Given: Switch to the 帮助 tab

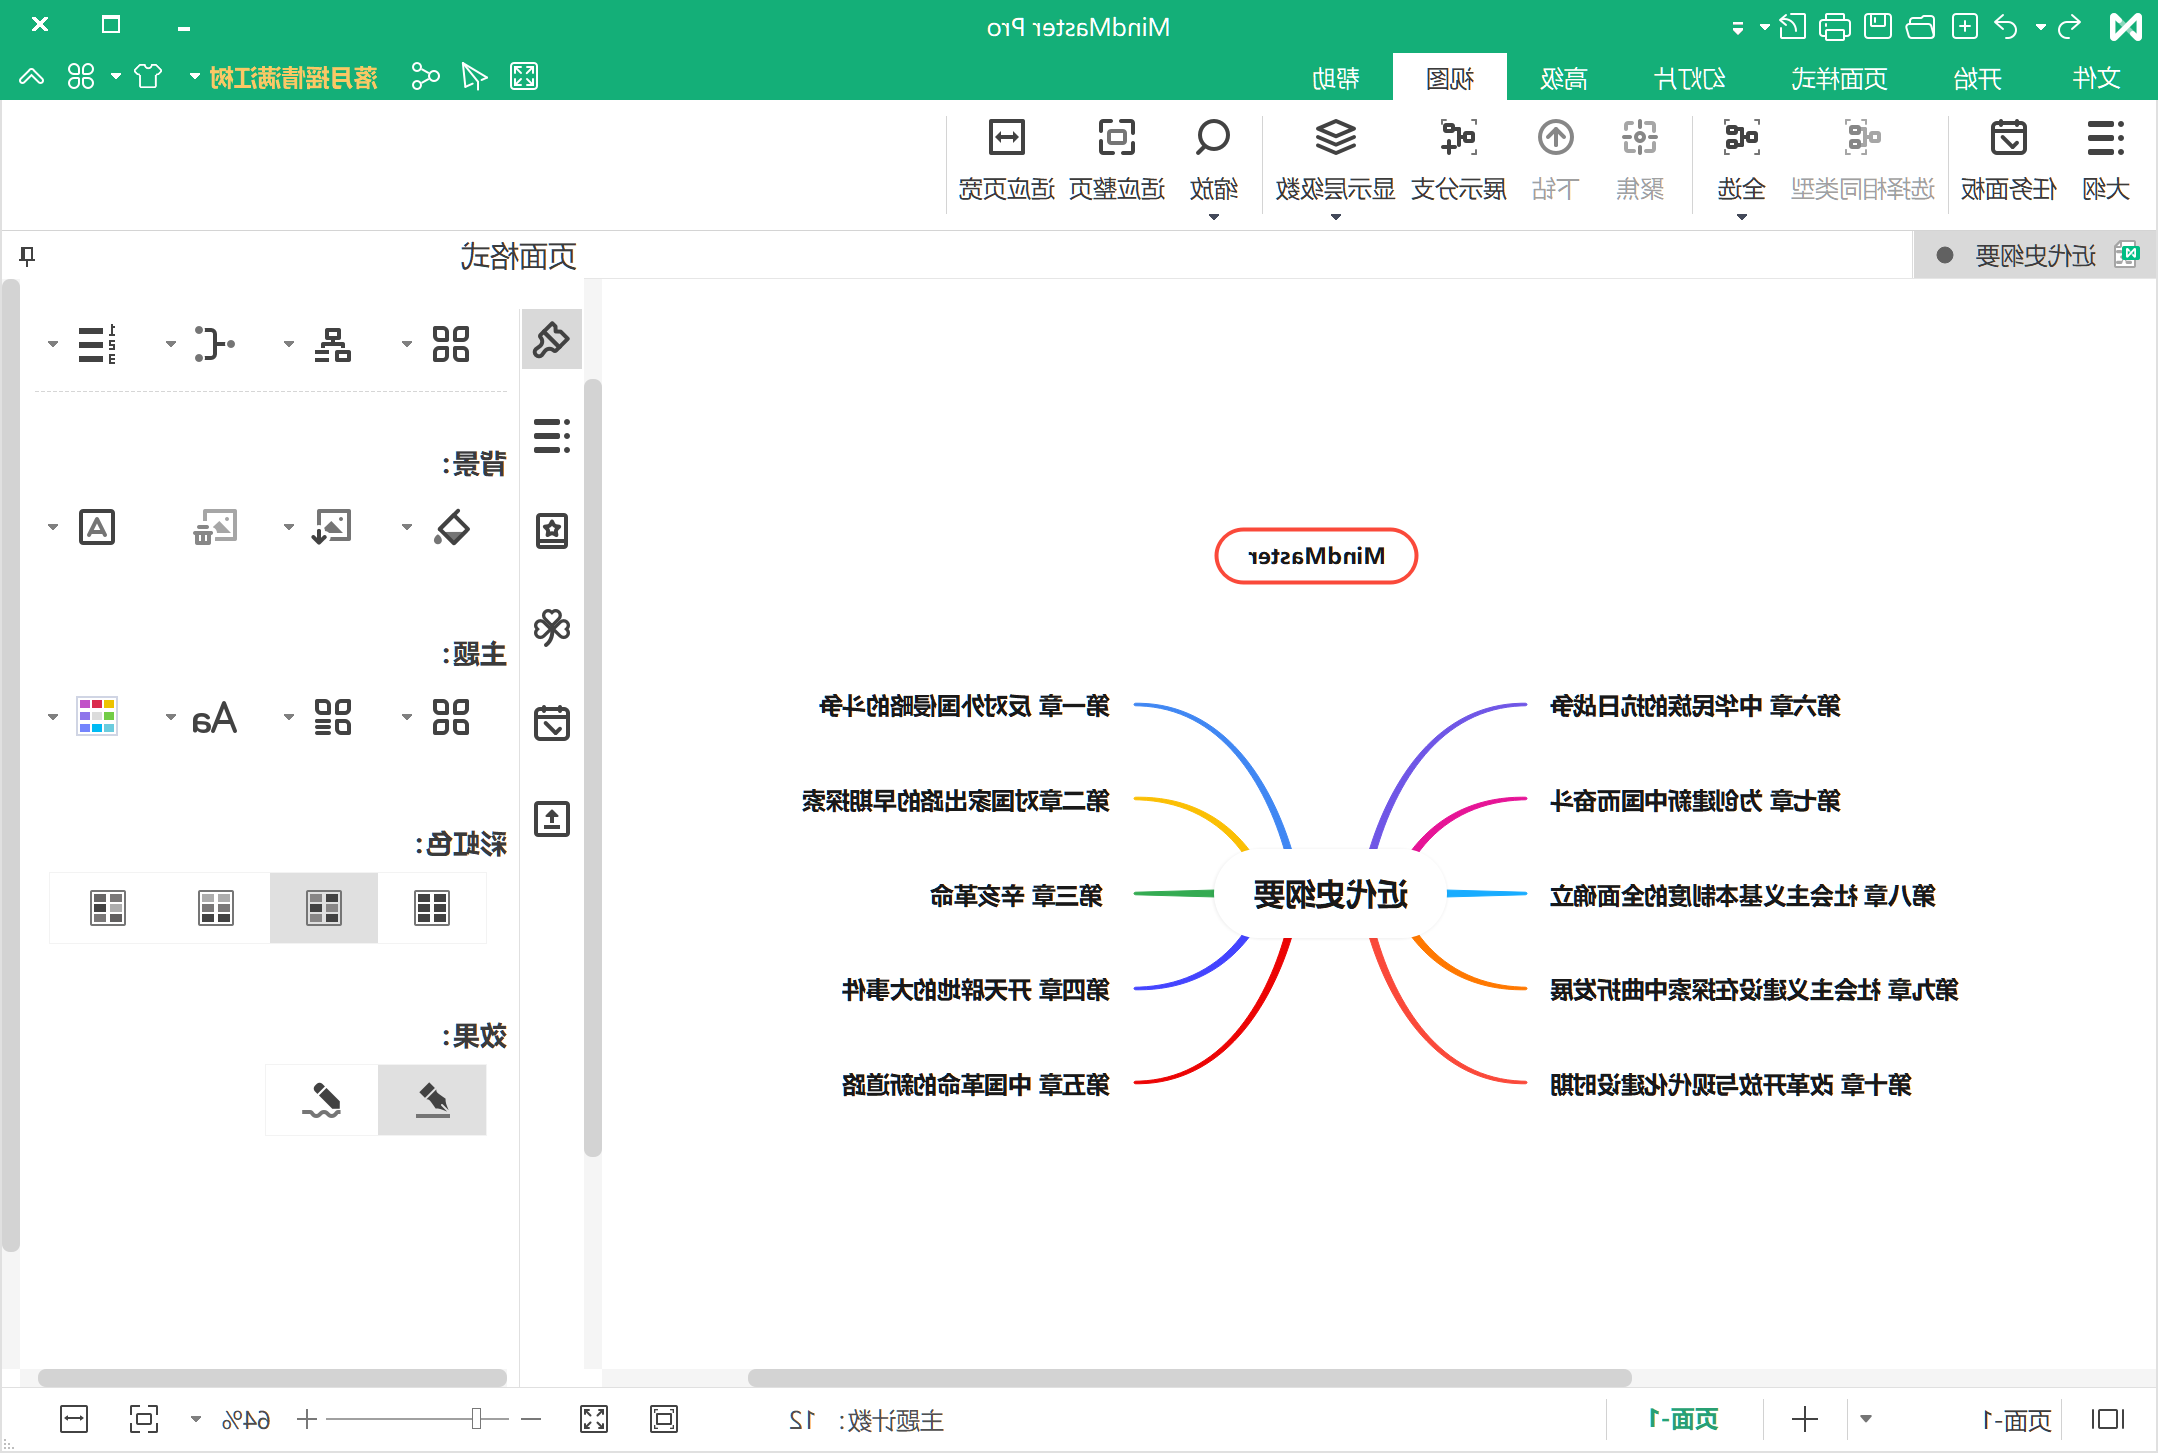Looking at the screenshot, I should click(1335, 78).
